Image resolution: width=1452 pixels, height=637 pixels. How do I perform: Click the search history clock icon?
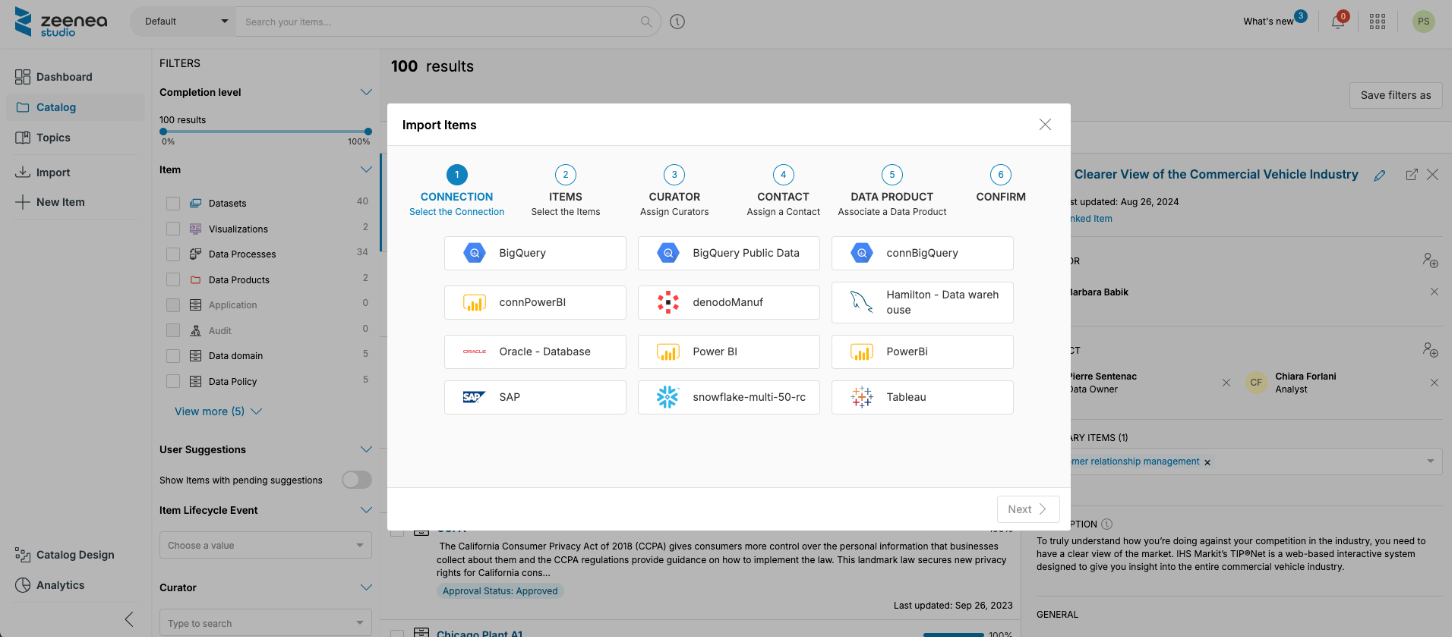(677, 21)
